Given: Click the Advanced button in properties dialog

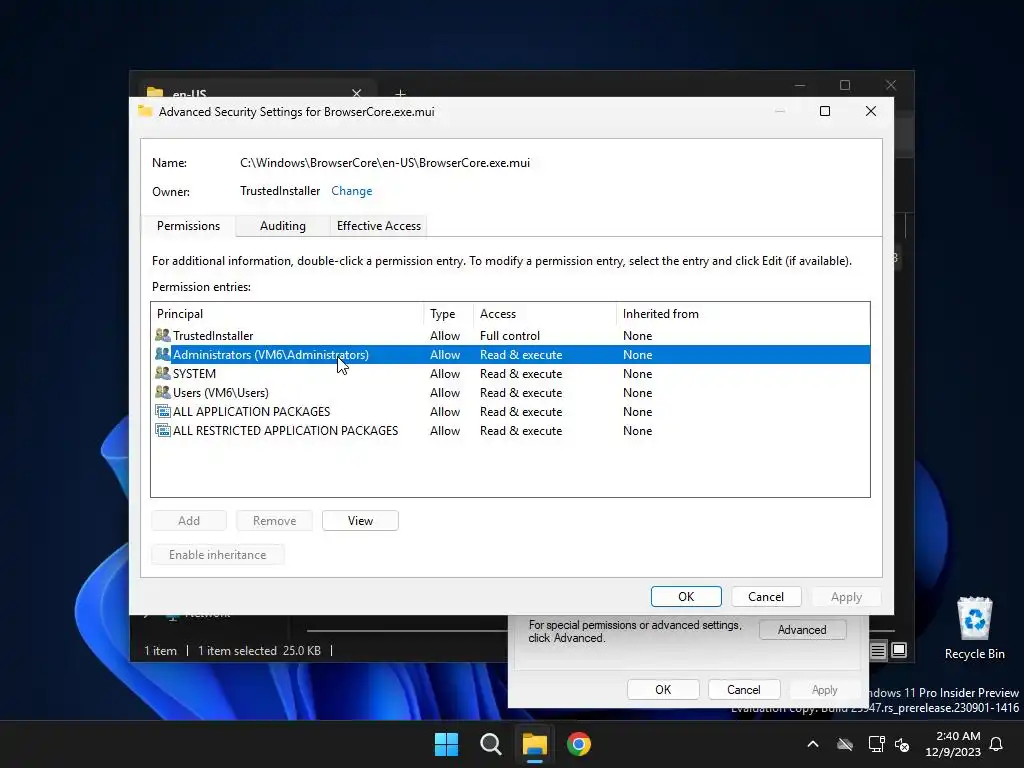Looking at the screenshot, I should click(x=802, y=630).
